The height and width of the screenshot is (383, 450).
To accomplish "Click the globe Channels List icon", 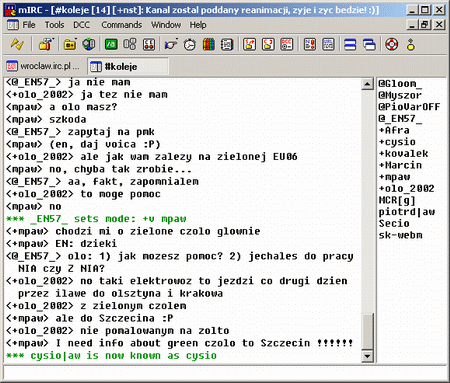I will [x=89, y=44].
